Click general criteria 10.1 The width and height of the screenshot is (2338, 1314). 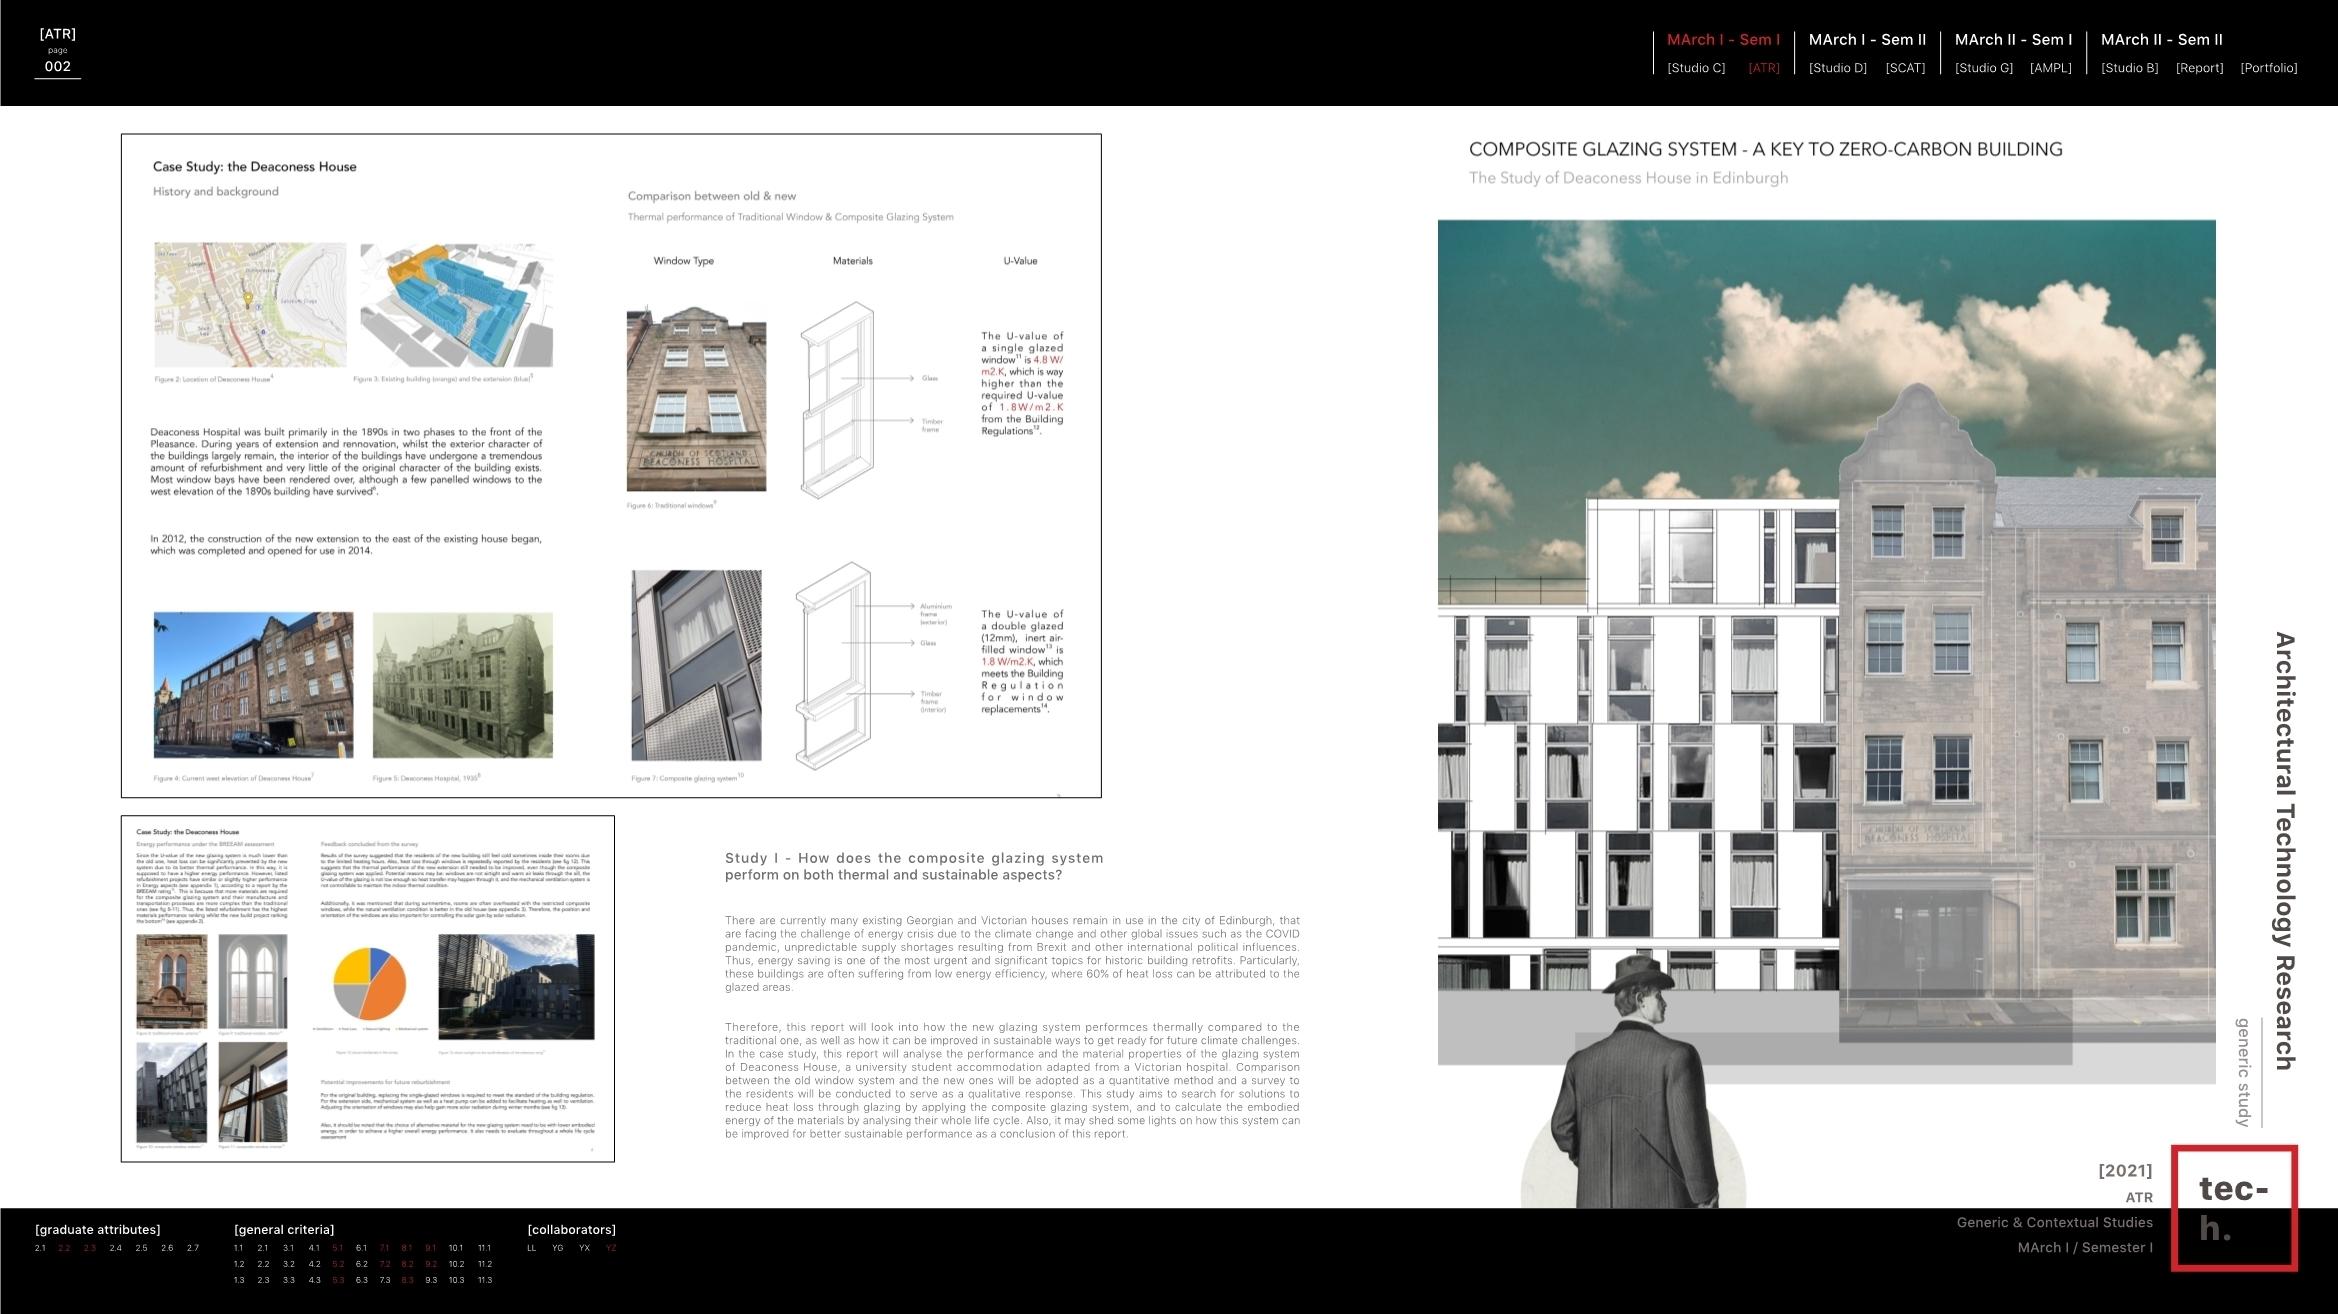[x=455, y=1248]
